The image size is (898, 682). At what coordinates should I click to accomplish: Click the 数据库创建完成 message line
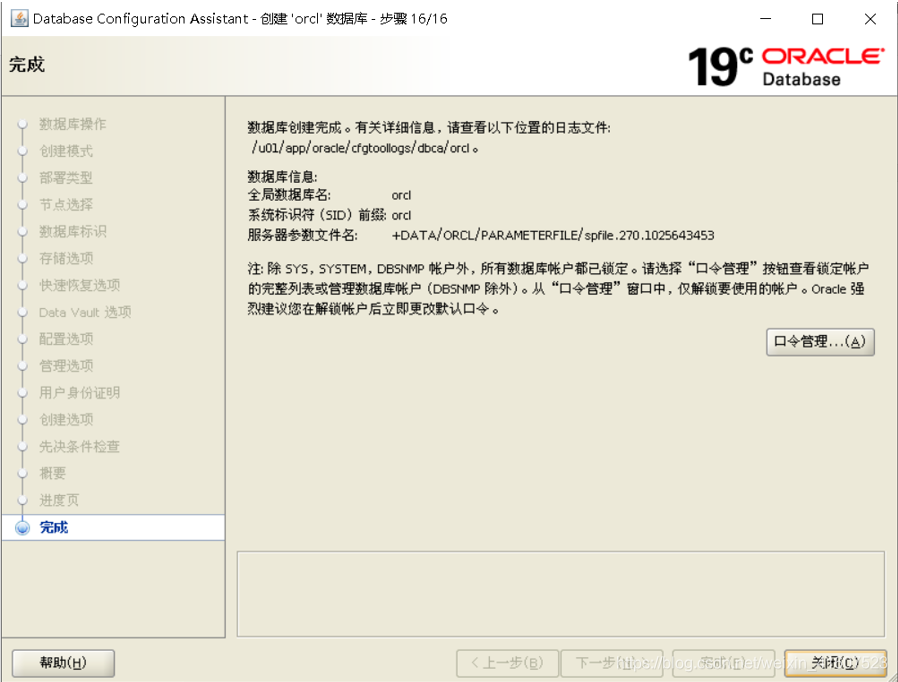(x=429, y=128)
